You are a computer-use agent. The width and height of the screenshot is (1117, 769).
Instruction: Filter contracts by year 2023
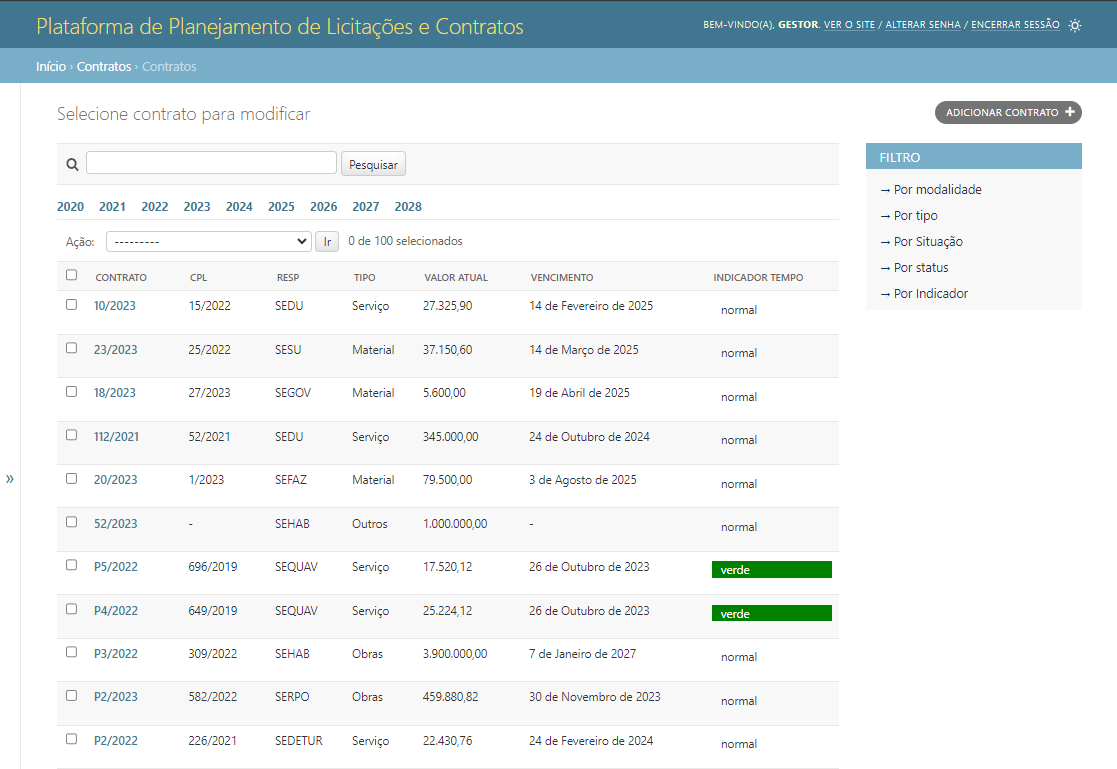point(197,207)
